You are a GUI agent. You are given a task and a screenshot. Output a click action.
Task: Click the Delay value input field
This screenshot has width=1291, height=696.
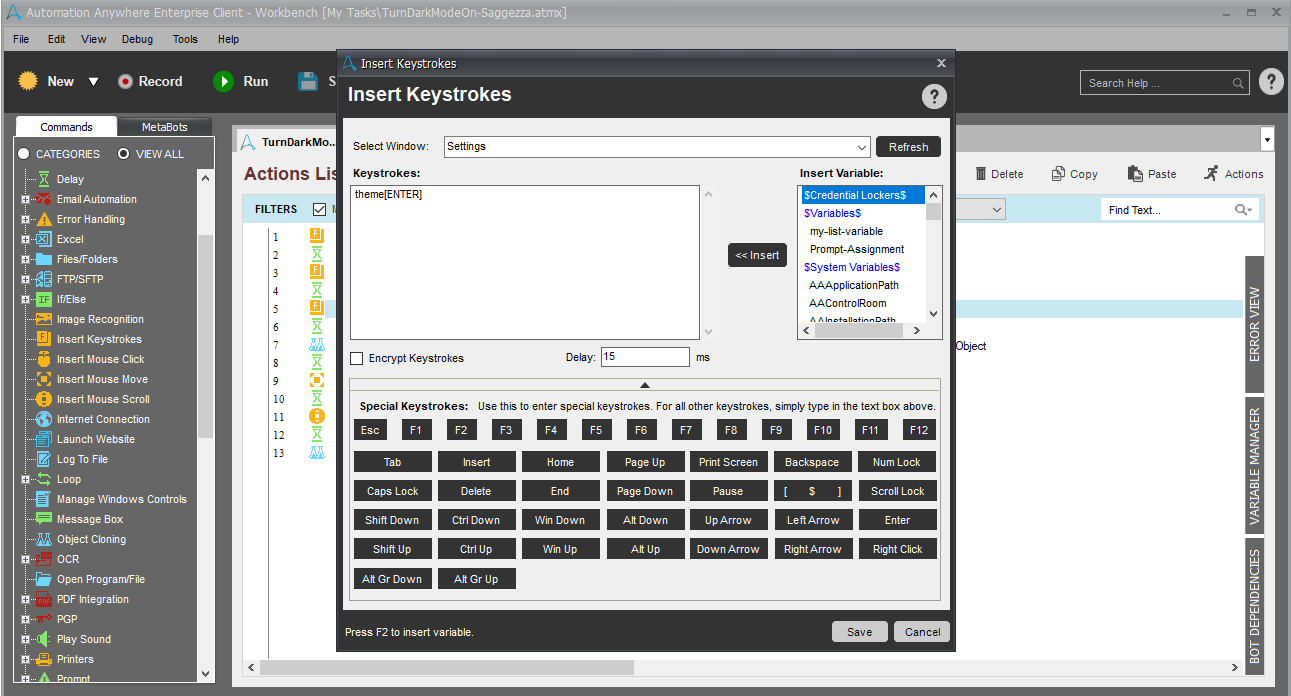(x=645, y=357)
